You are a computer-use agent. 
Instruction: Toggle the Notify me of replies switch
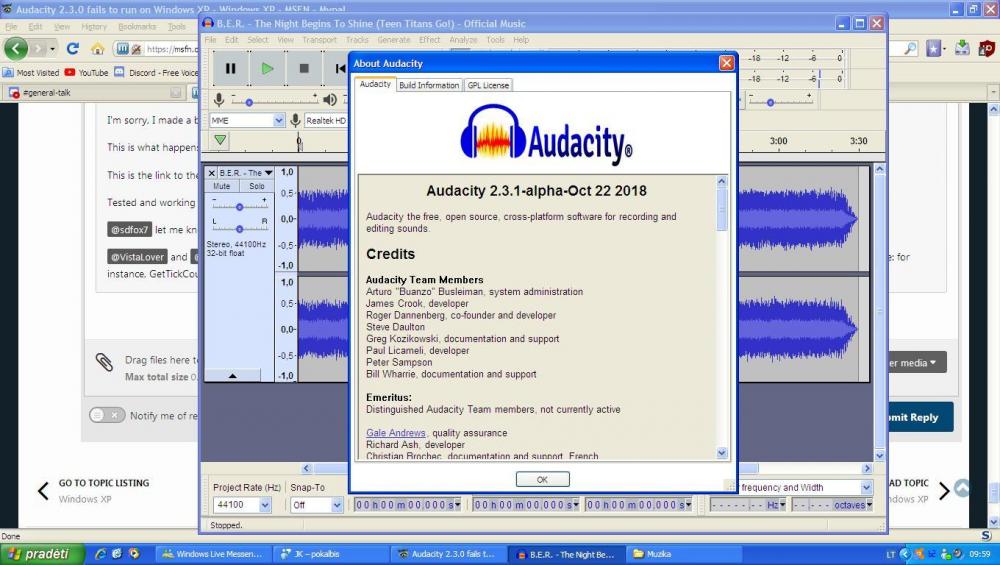point(107,415)
